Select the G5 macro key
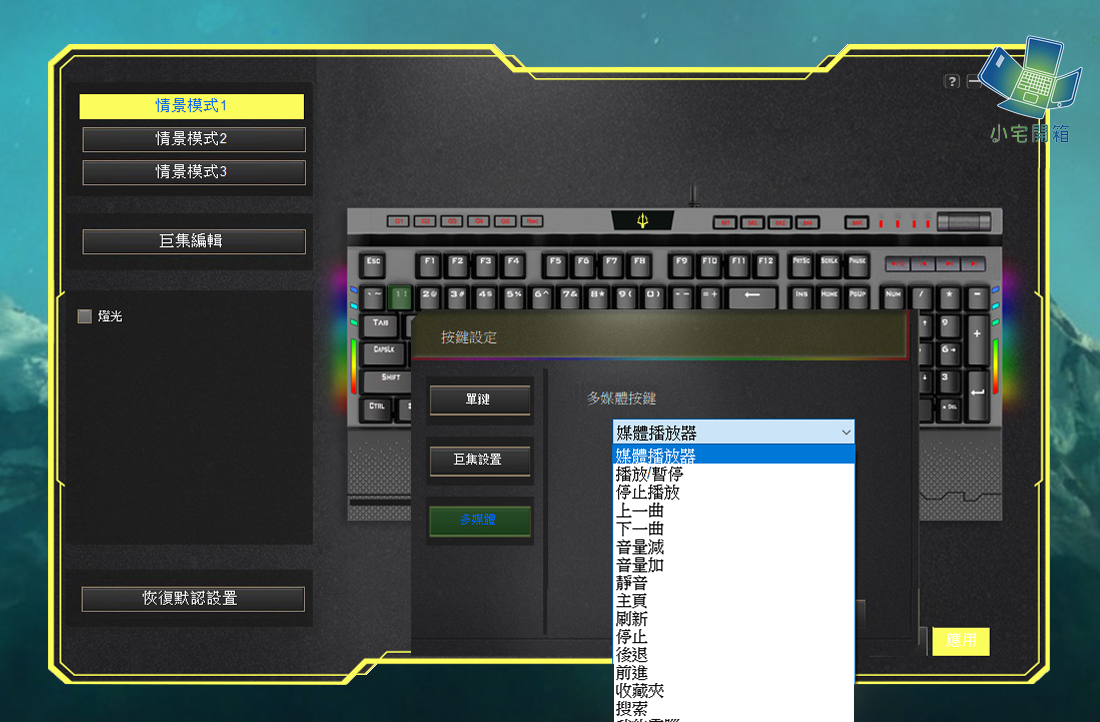 pos(505,221)
